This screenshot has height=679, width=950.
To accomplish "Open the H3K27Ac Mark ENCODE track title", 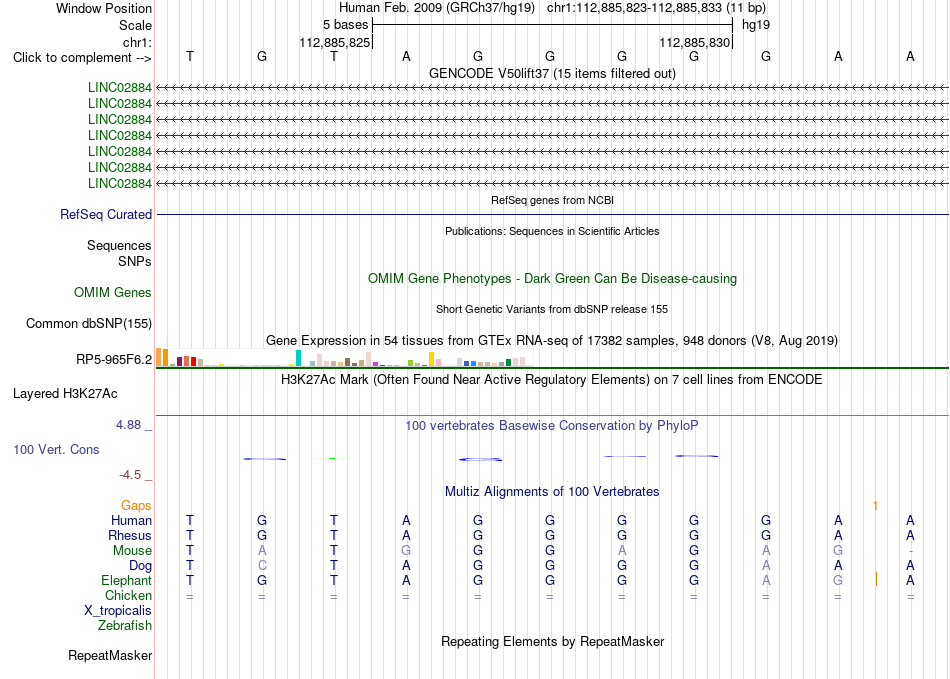I will [x=552, y=380].
